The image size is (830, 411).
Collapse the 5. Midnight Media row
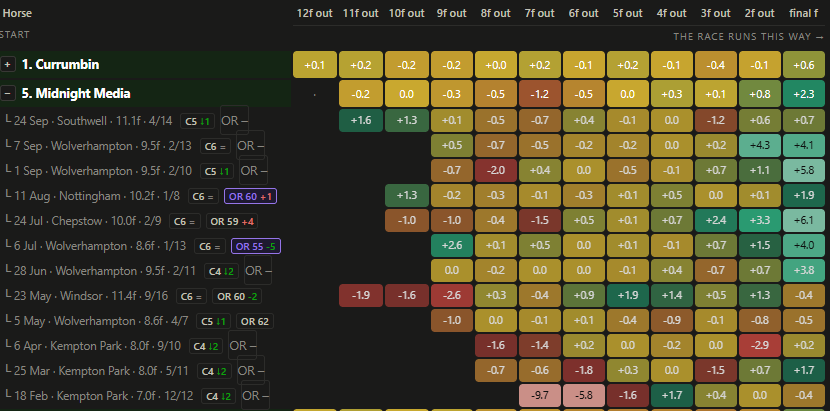[x=8, y=94]
